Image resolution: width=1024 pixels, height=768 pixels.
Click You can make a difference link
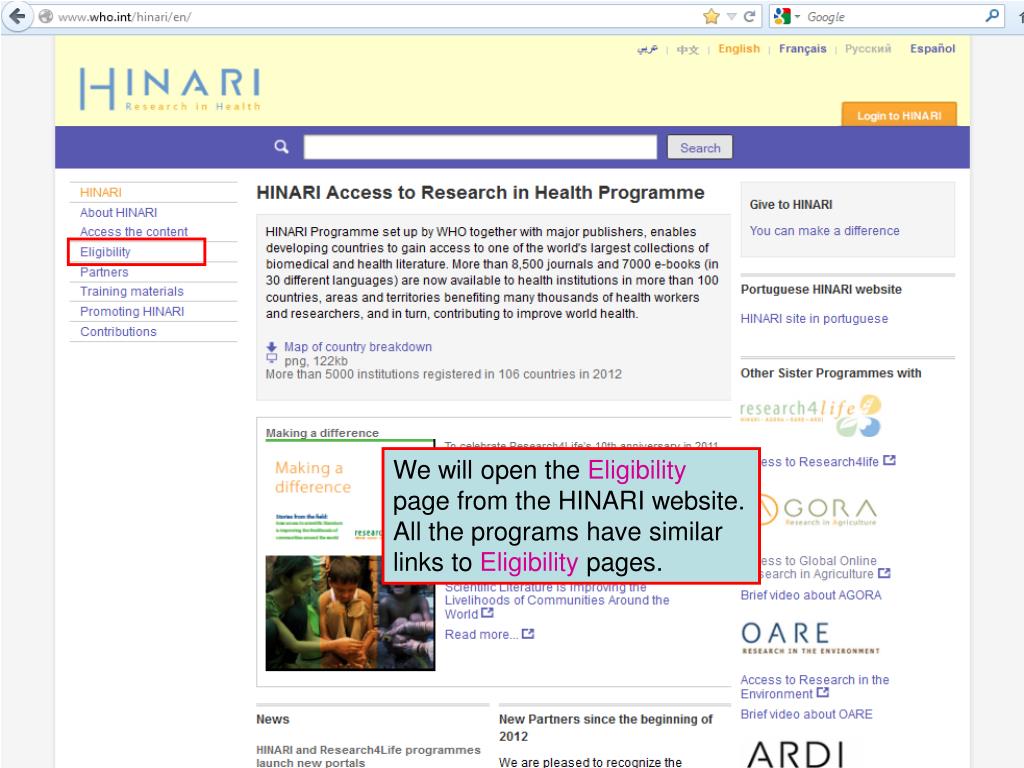[x=824, y=231]
